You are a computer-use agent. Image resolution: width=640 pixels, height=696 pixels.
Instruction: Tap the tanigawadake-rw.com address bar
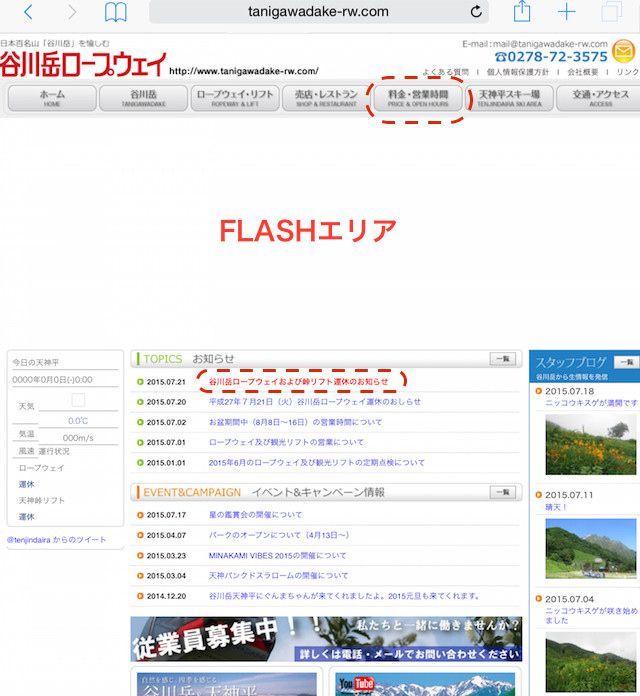click(x=317, y=12)
